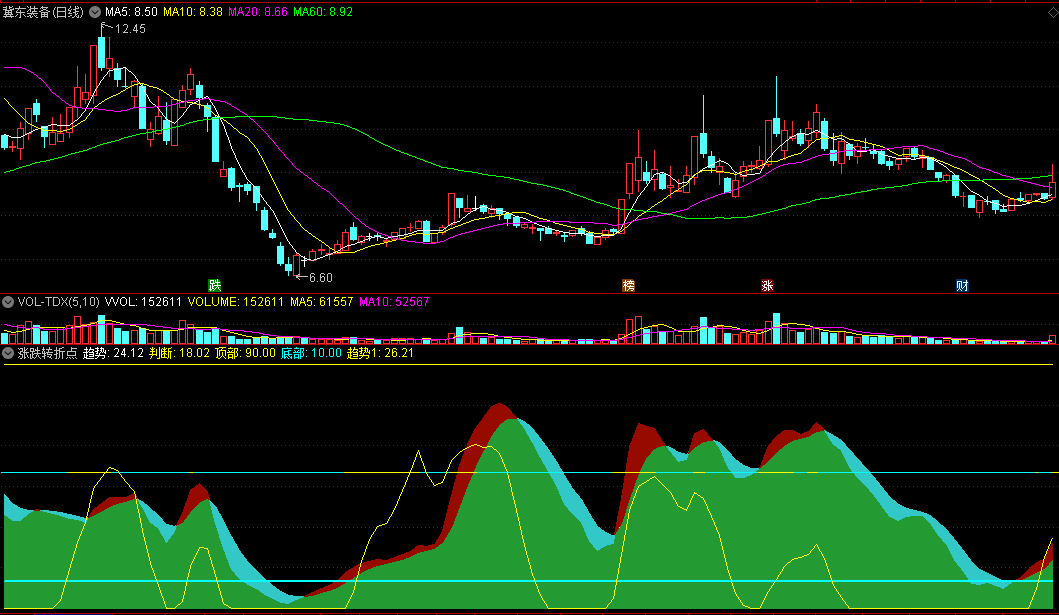Viewport: 1059px width, 615px height.
Task: Click the MA5: 8.50 moving average label
Action: tap(131, 12)
